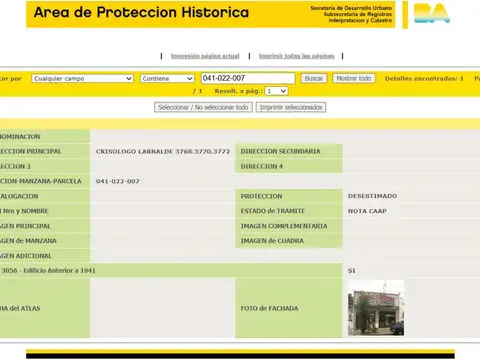Open the results per page dropdown

coord(276,91)
